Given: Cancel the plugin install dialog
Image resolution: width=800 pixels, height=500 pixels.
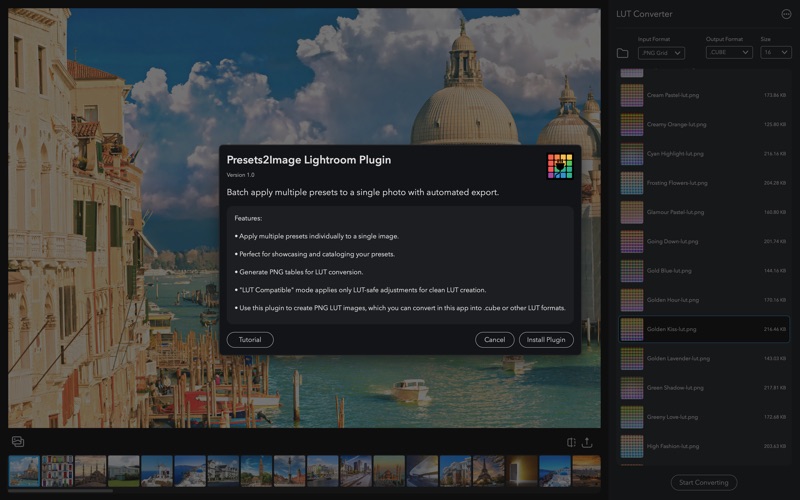Looking at the screenshot, I should point(494,340).
